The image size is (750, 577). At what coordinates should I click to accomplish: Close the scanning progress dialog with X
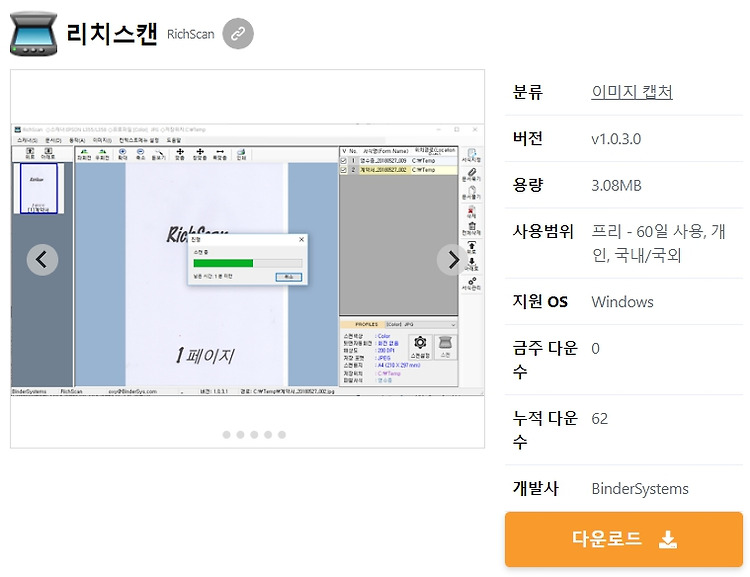(x=301, y=239)
